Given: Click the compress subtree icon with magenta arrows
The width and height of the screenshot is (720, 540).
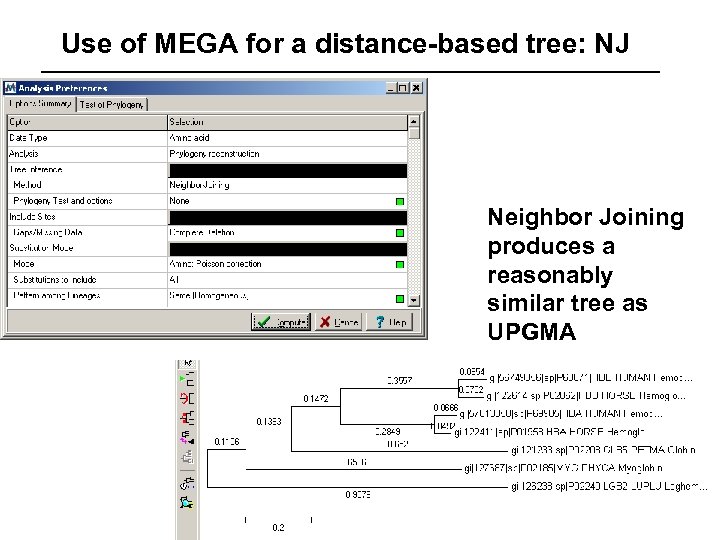Looking at the screenshot, I should tap(187, 437).
